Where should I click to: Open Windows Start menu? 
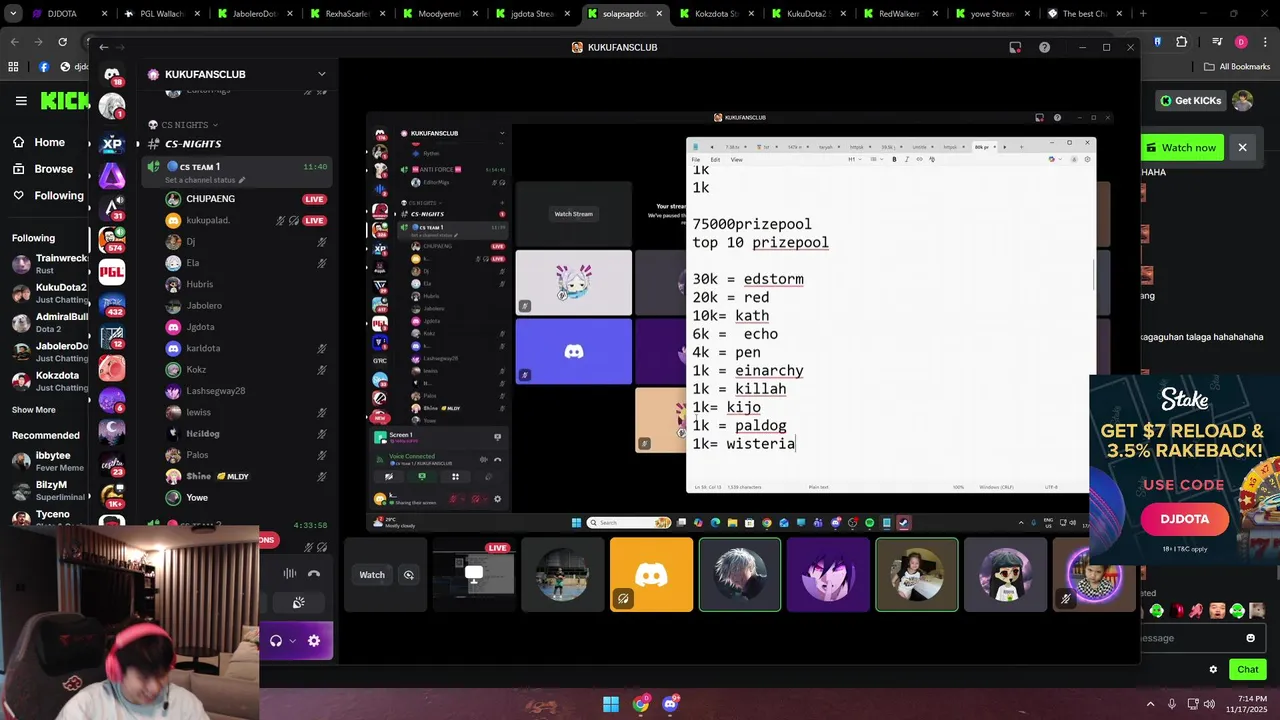coord(611,704)
